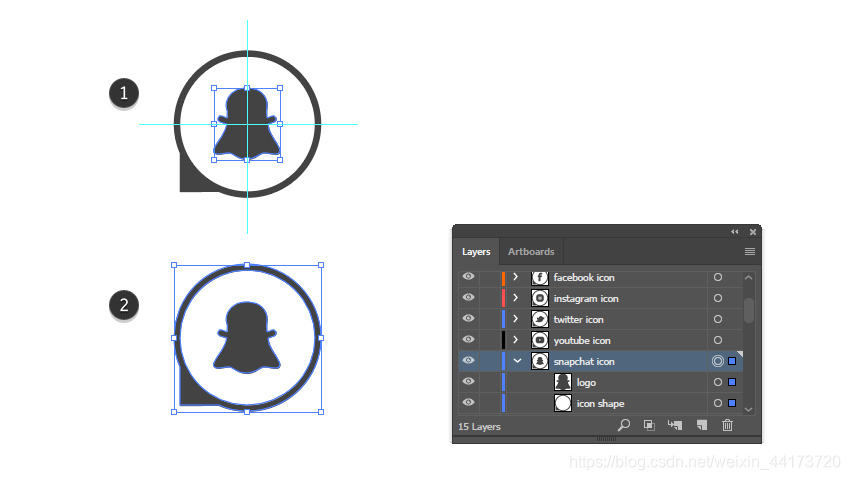This screenshot has height=480, width=850.
Task: Click the Locate Object magnifier icon
Action: click(624, 425)
